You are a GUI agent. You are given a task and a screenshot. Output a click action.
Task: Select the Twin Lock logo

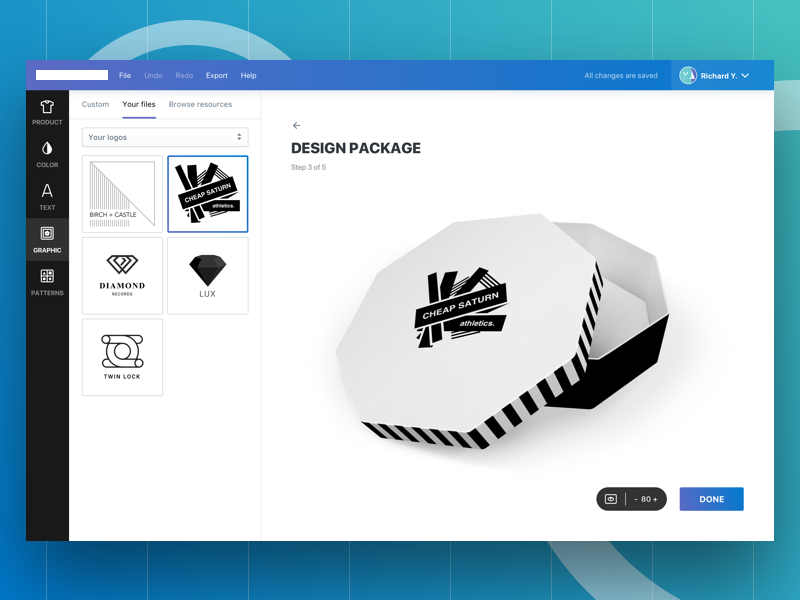[x=122, y=357]
